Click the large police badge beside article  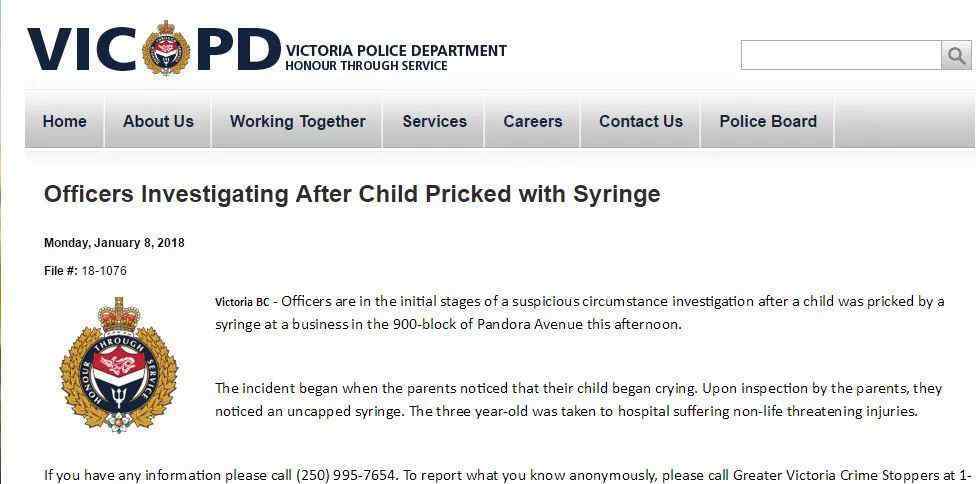[x=119, y=365]
